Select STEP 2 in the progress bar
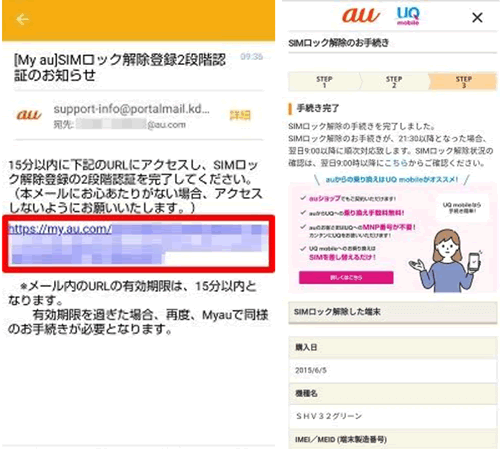Image resolution: width=500 pixels, height=449 pixels. tap(394, 82)
